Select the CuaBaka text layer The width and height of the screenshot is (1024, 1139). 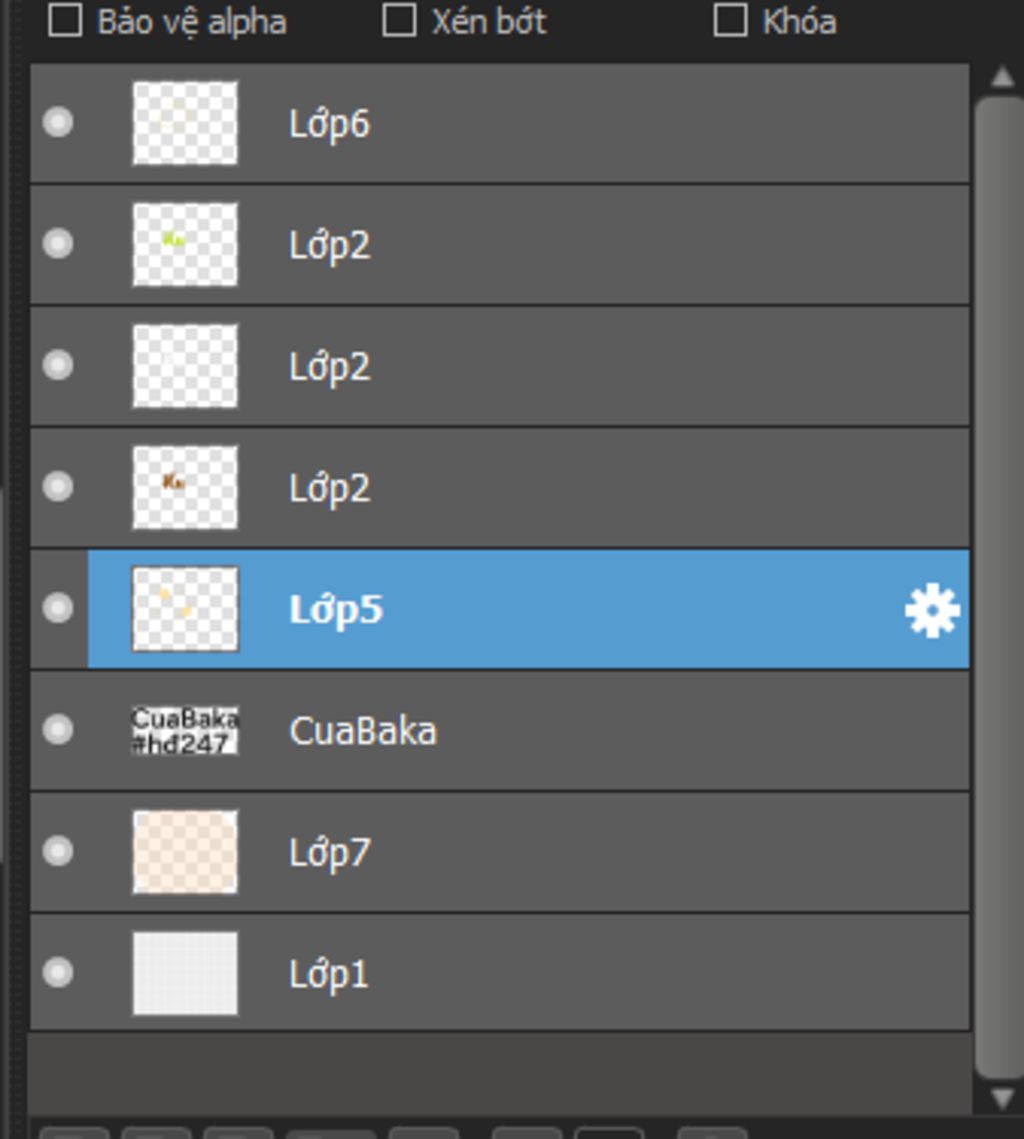pyautogui.click(x=500, y=731)
